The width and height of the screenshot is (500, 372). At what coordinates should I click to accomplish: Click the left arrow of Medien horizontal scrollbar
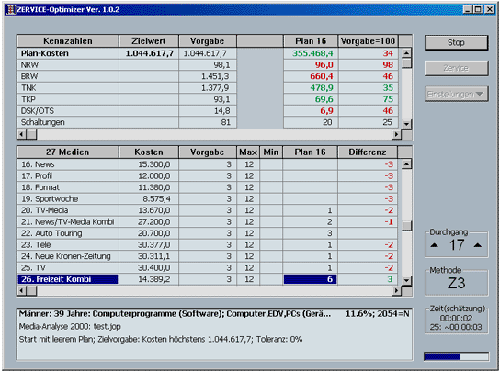pyautogui.click(x=22, y=291)
